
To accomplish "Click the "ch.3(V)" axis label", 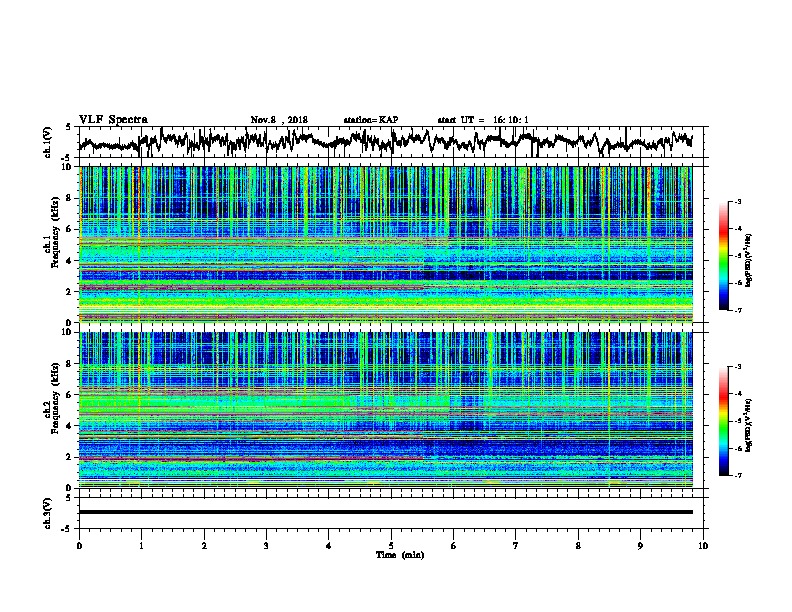I will click(48, 513).
